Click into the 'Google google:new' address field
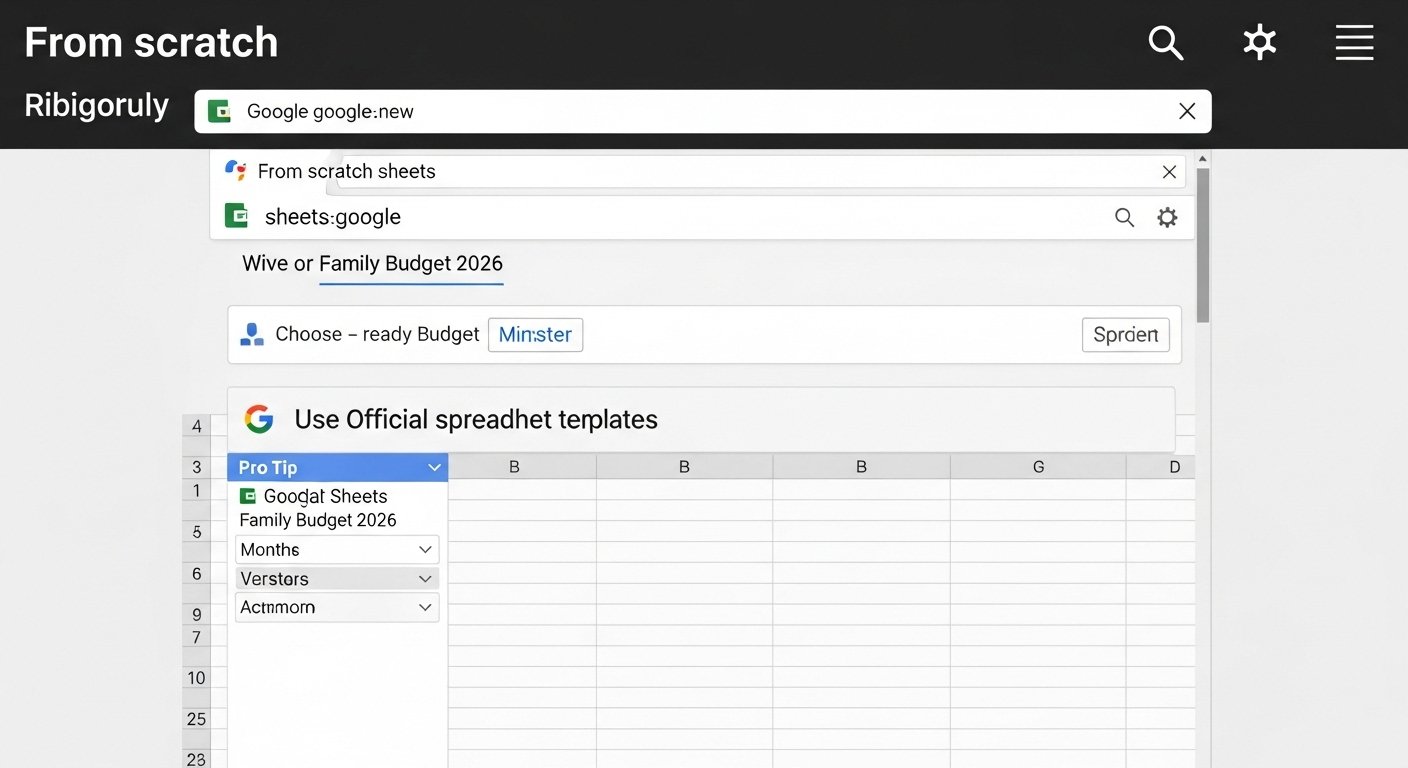Screen dimensions: 1408x768 coord(703,111)
